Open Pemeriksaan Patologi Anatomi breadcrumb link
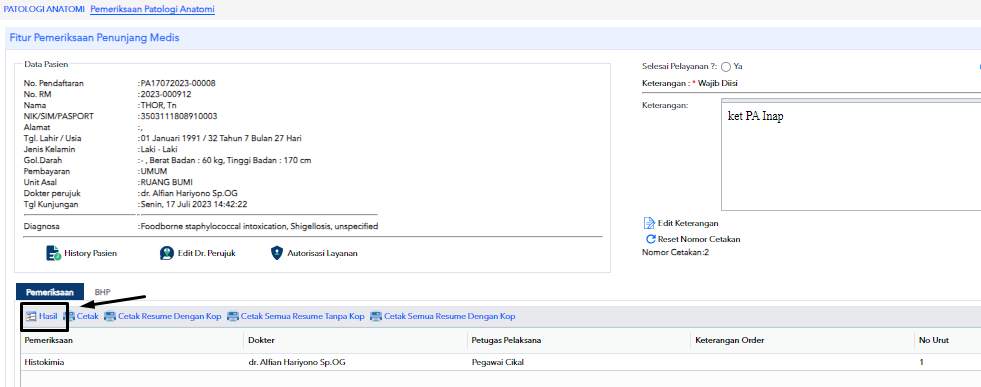The image size is (981, 387). [153, 9]
